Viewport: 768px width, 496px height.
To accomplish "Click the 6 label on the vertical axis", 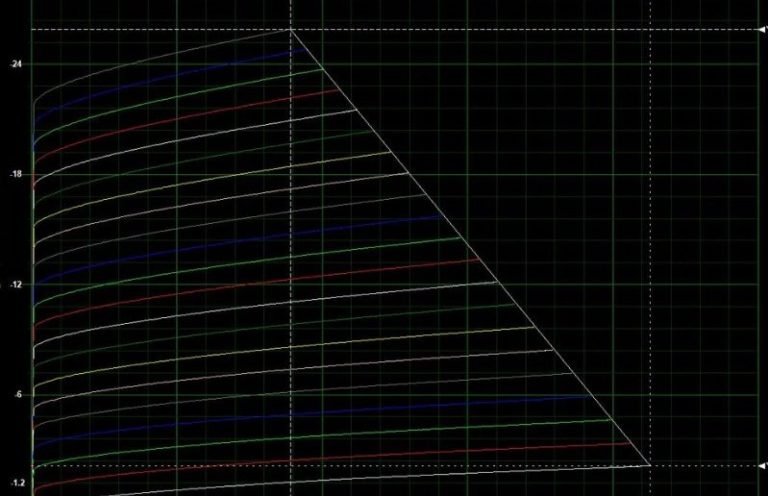I will [x=19, y=394].
